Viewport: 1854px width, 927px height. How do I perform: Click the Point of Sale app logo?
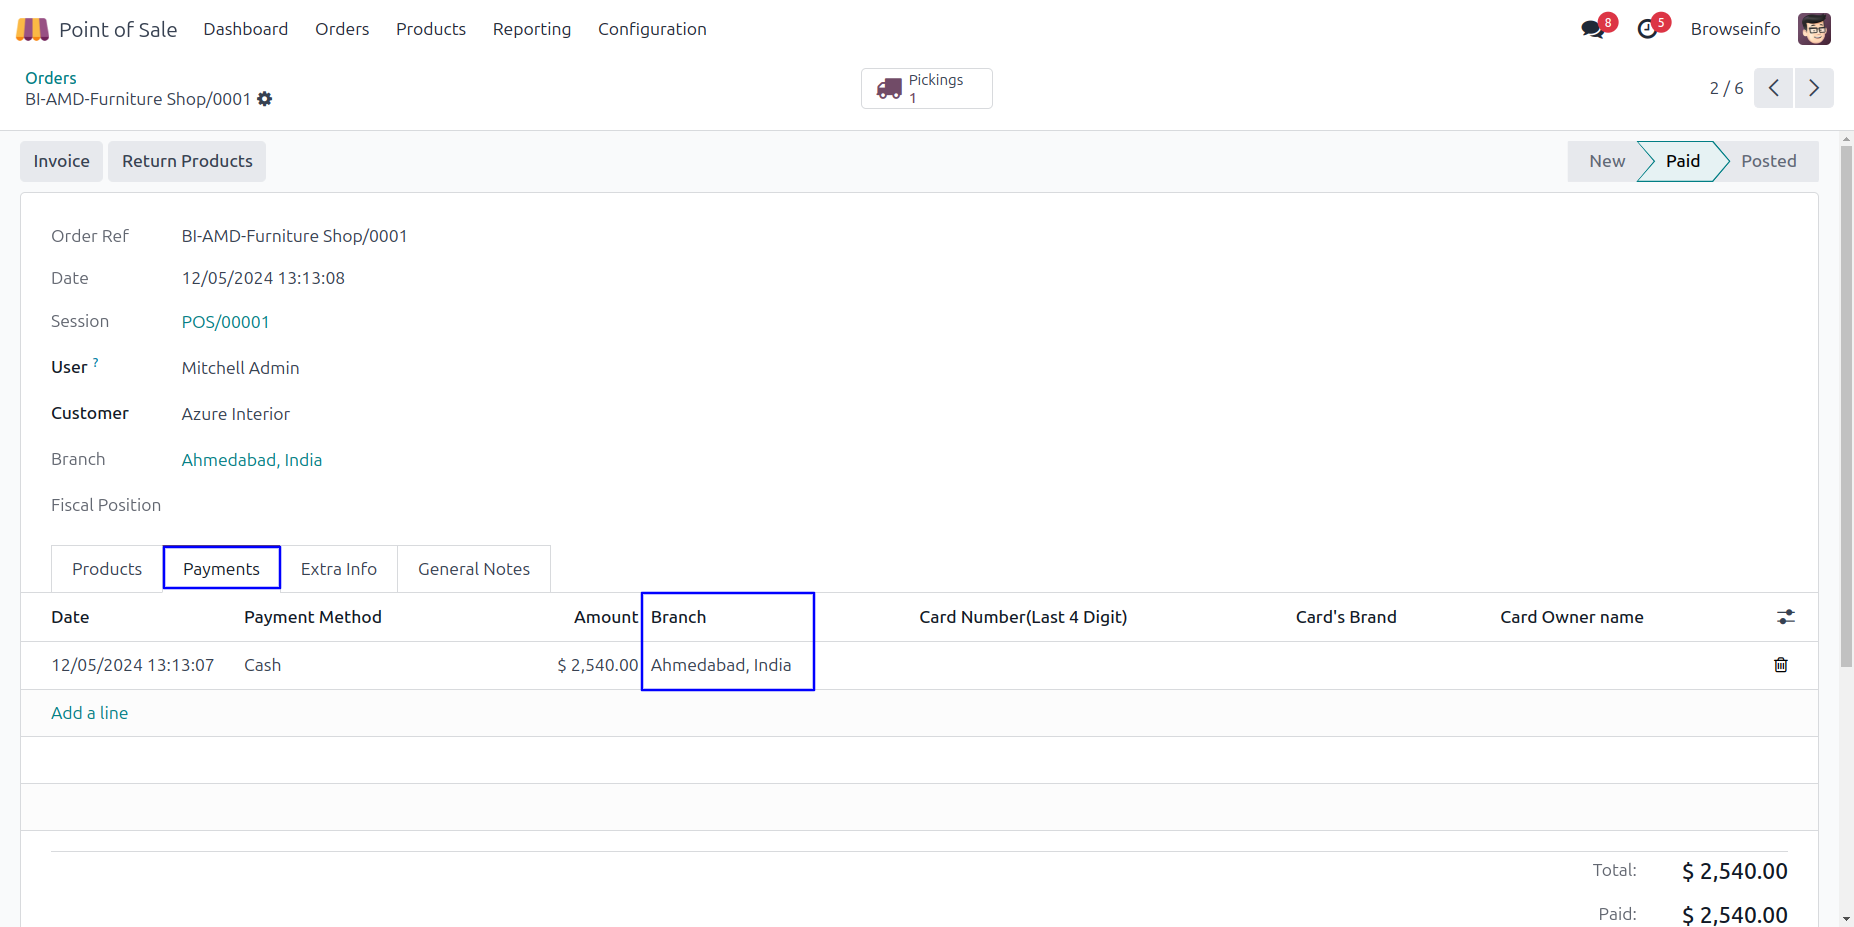coord(32,30)
